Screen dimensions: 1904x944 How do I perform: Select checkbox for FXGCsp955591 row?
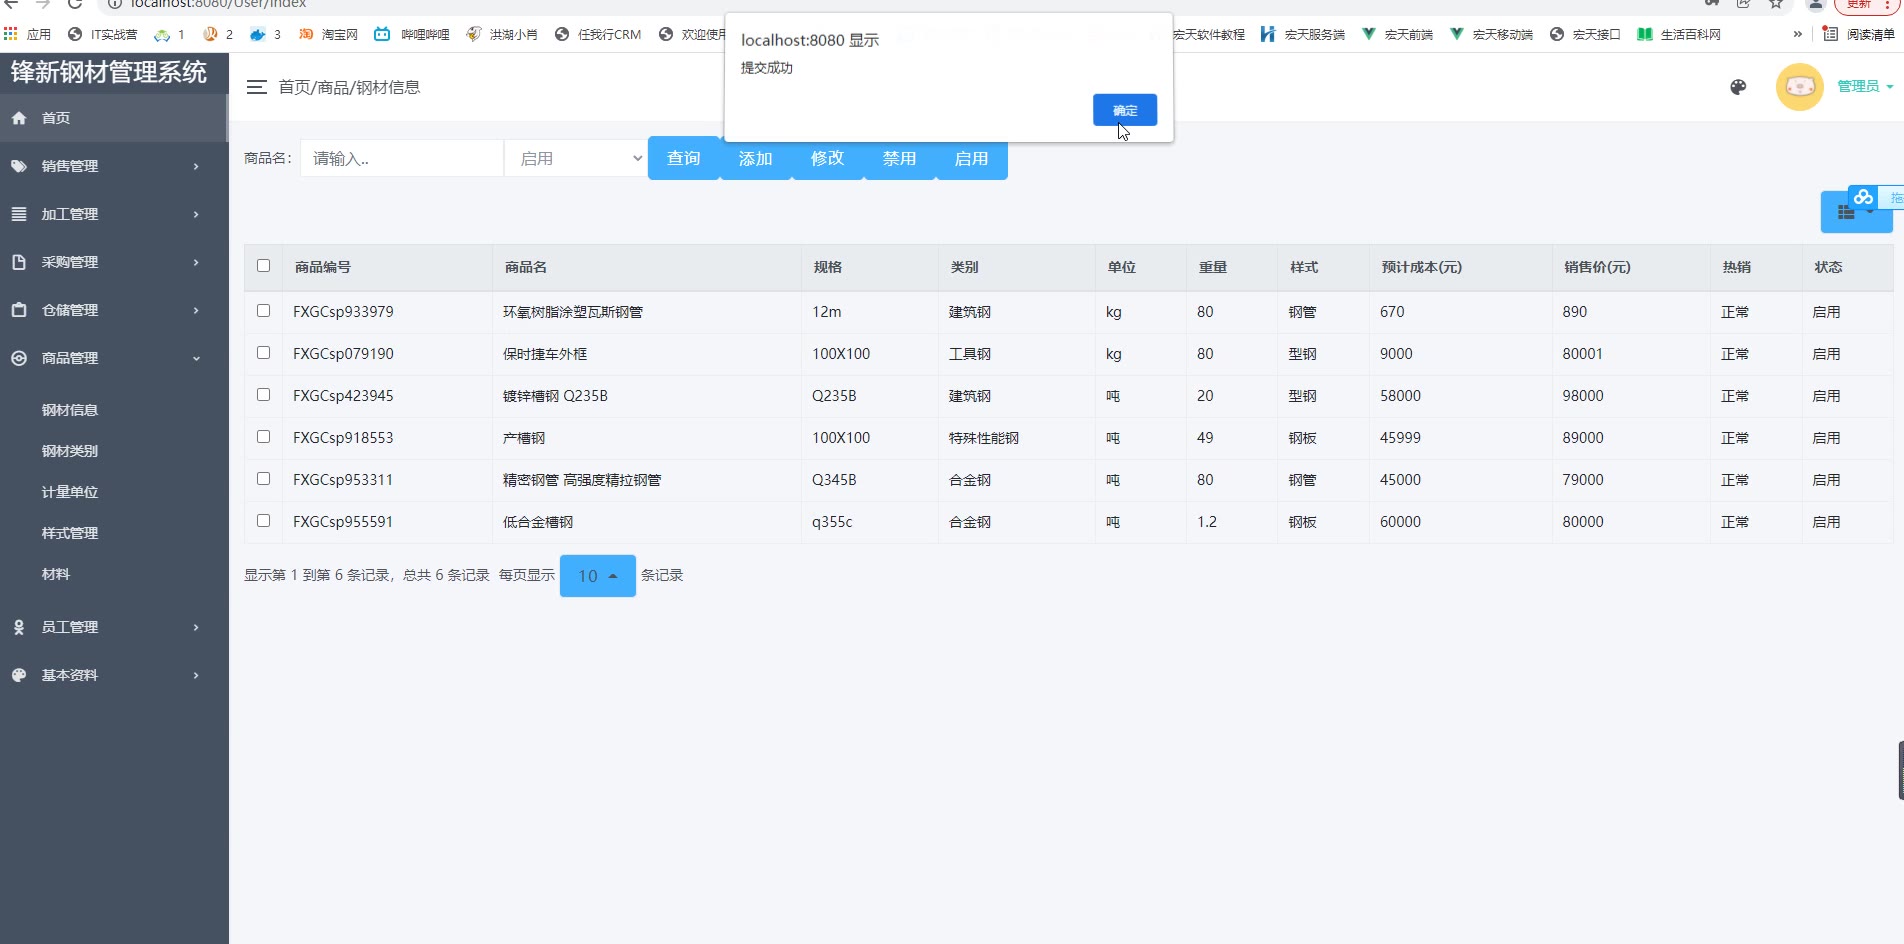click(263, 521)
